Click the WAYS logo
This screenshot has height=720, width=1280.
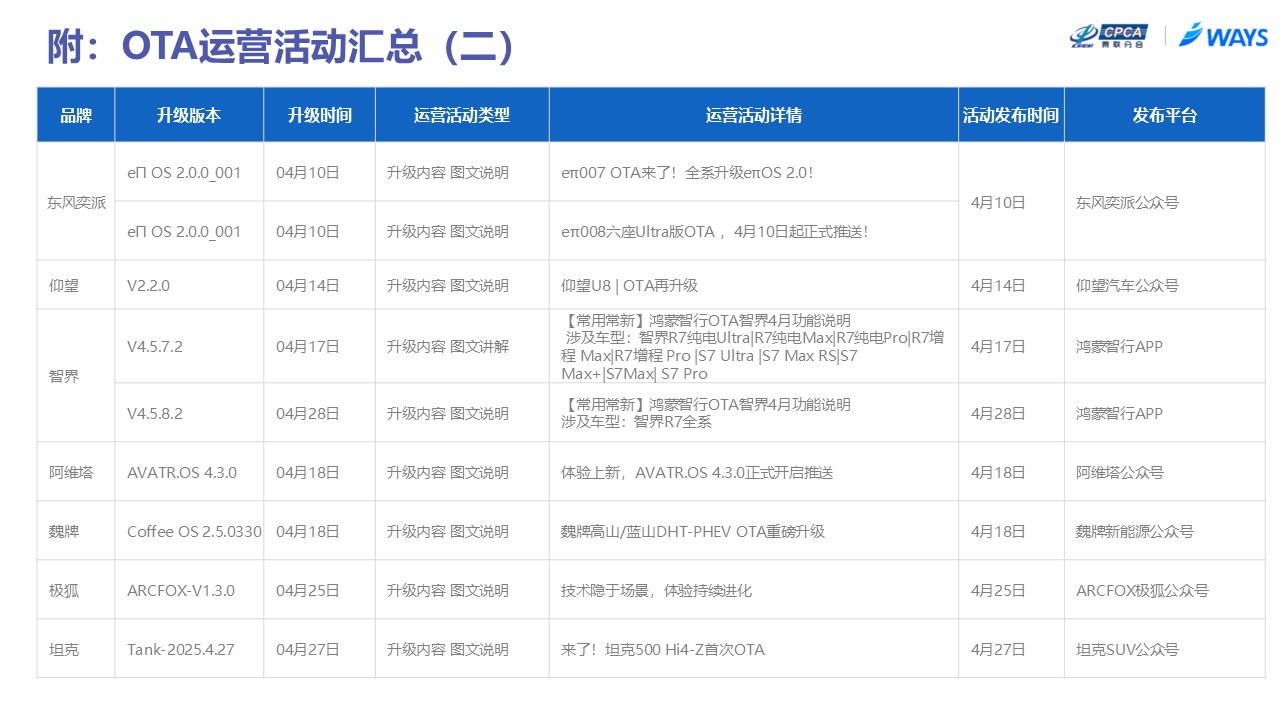[x=1223, y=36]
